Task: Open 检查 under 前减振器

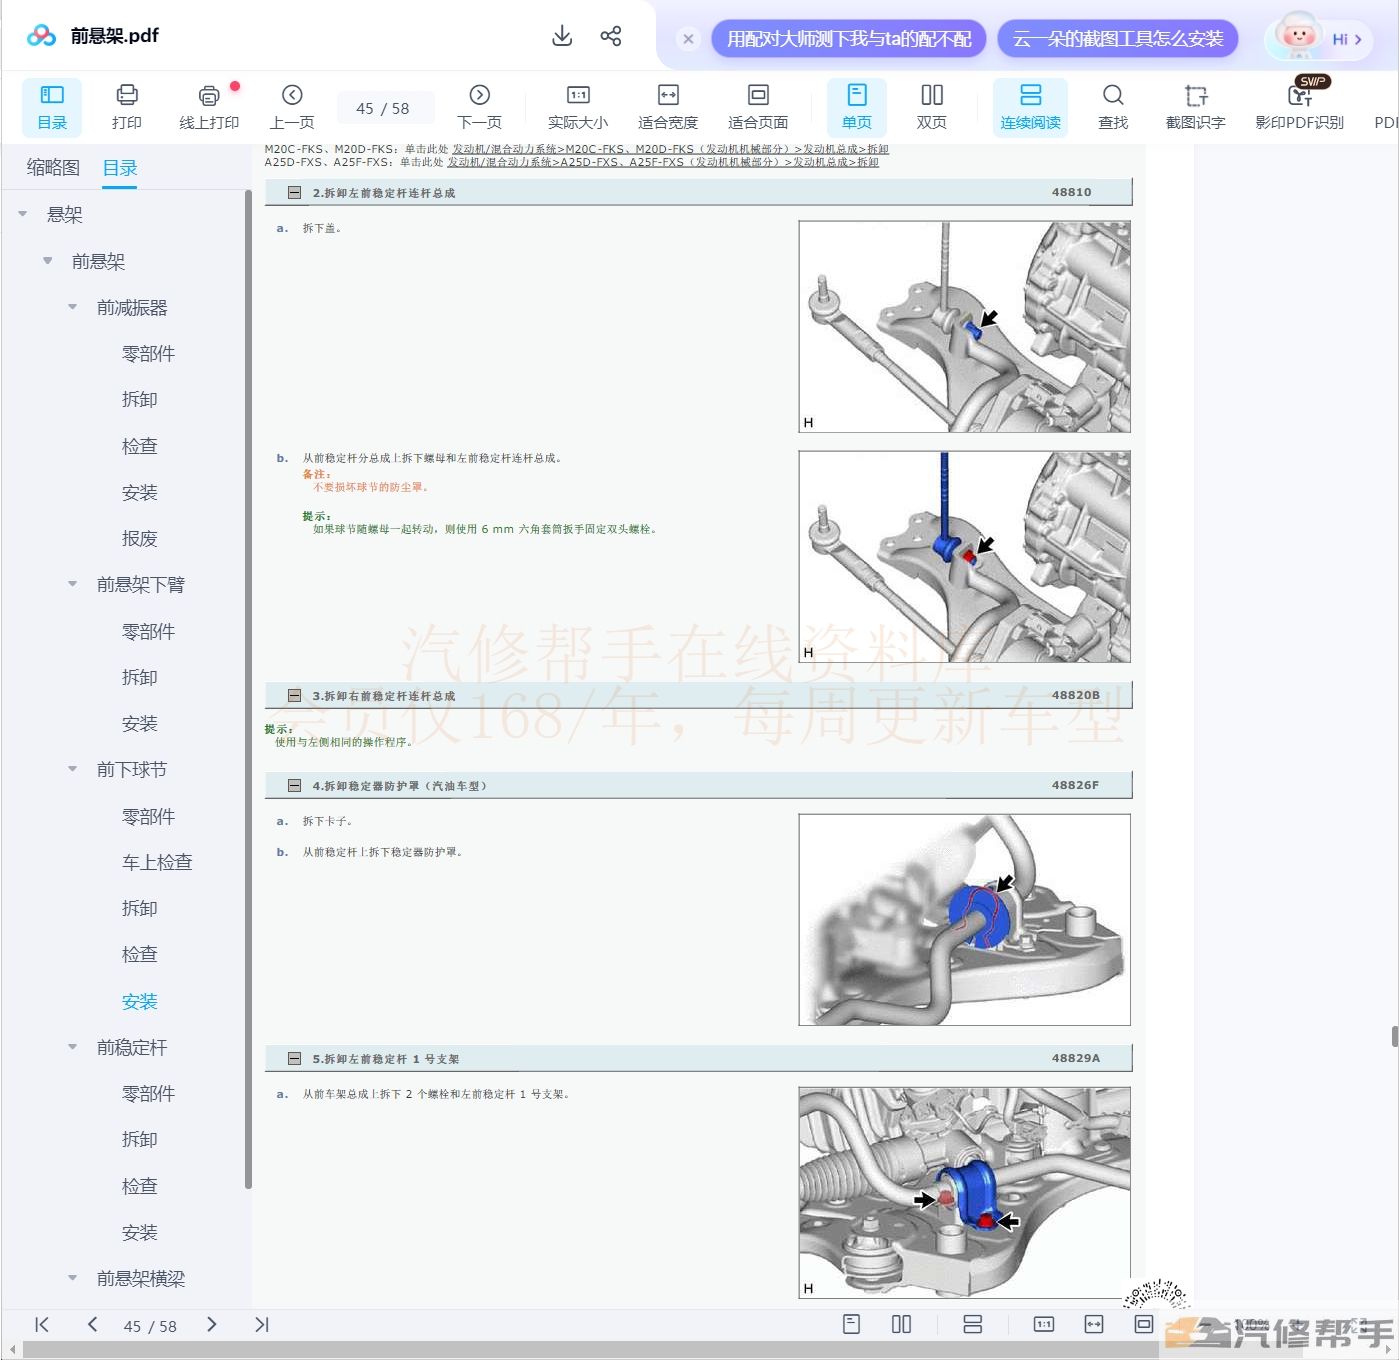Action: (140, 446)
